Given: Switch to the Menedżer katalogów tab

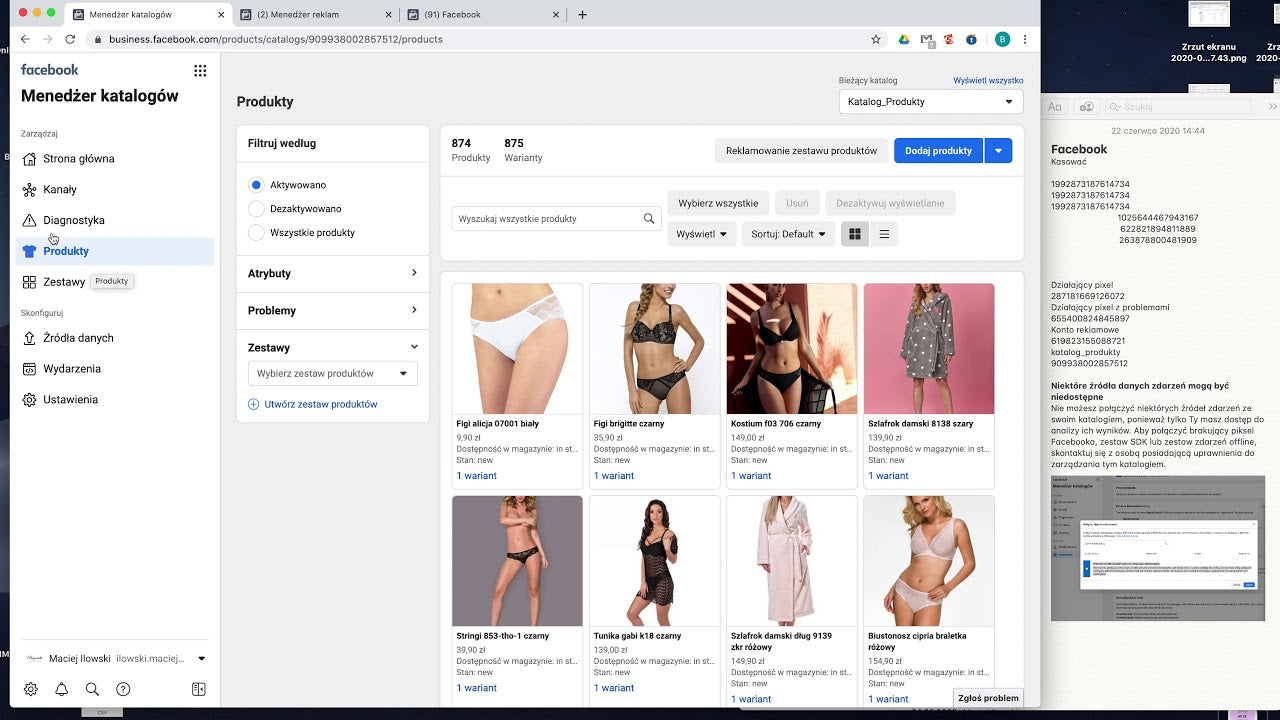Looking at the screenshot, I should point(146,15).
